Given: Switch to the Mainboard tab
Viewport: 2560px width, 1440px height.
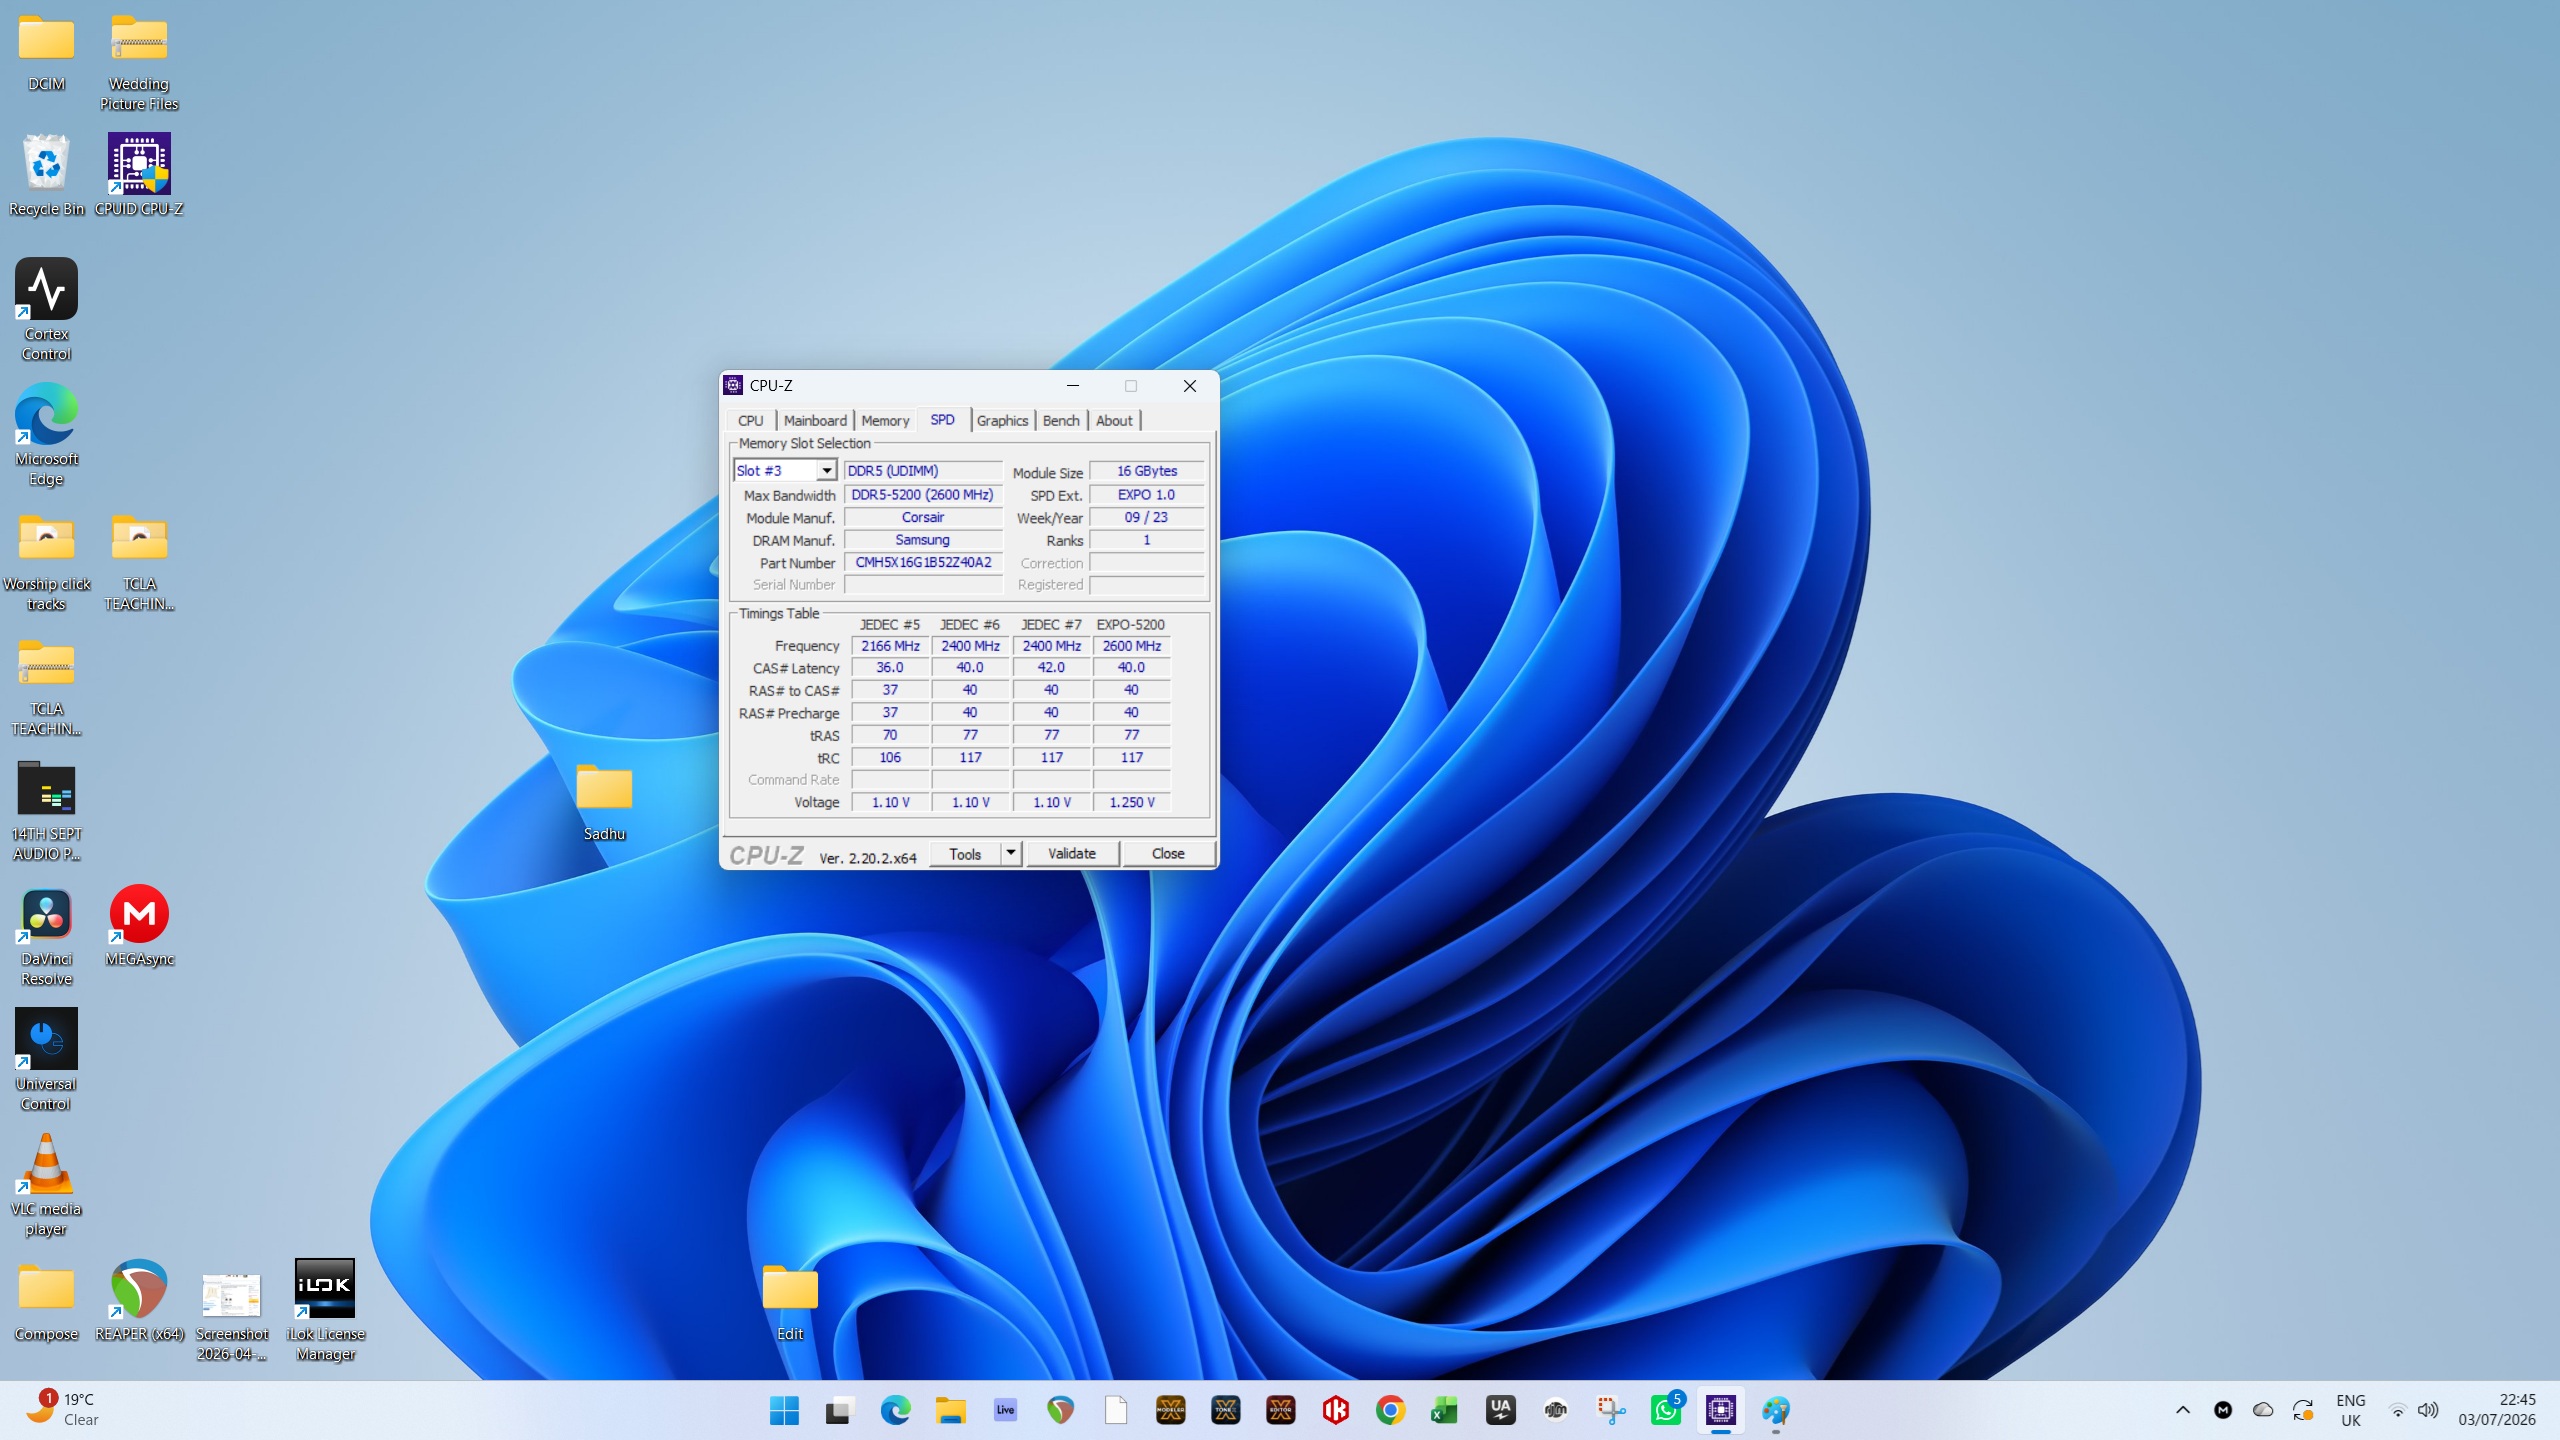Looking at the screenshot, I should coord(815,421).
